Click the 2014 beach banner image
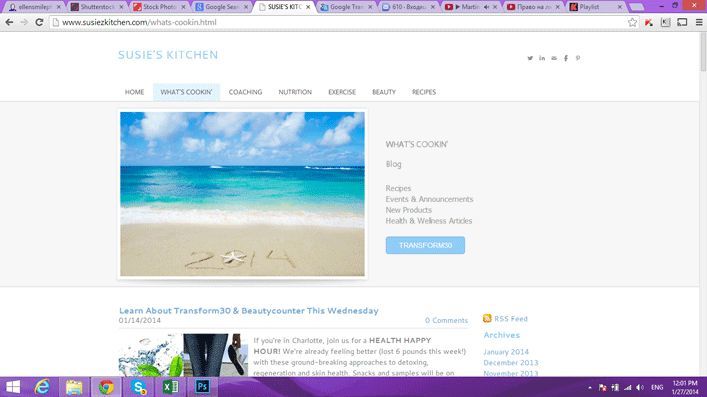707x397 pixels. coord(243,194)
